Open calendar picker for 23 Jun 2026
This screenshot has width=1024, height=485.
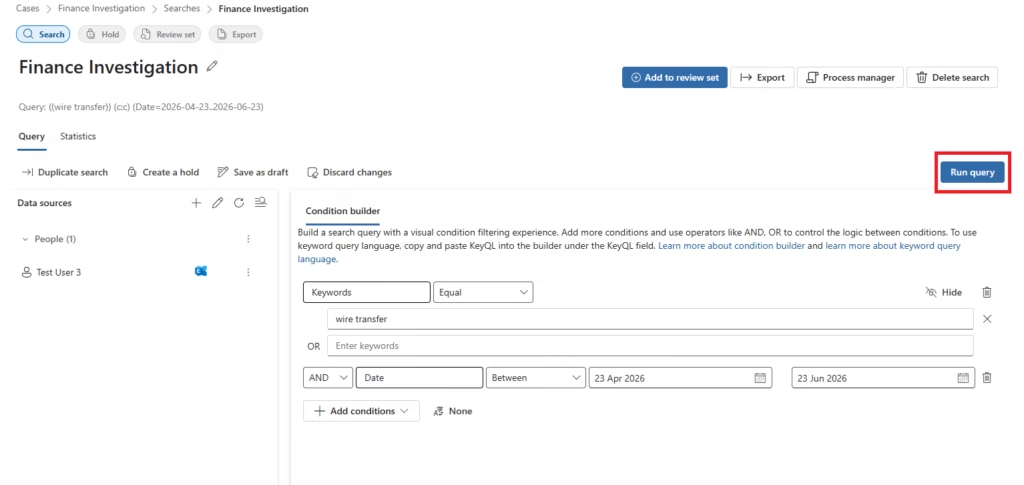(x=963, y=378)
